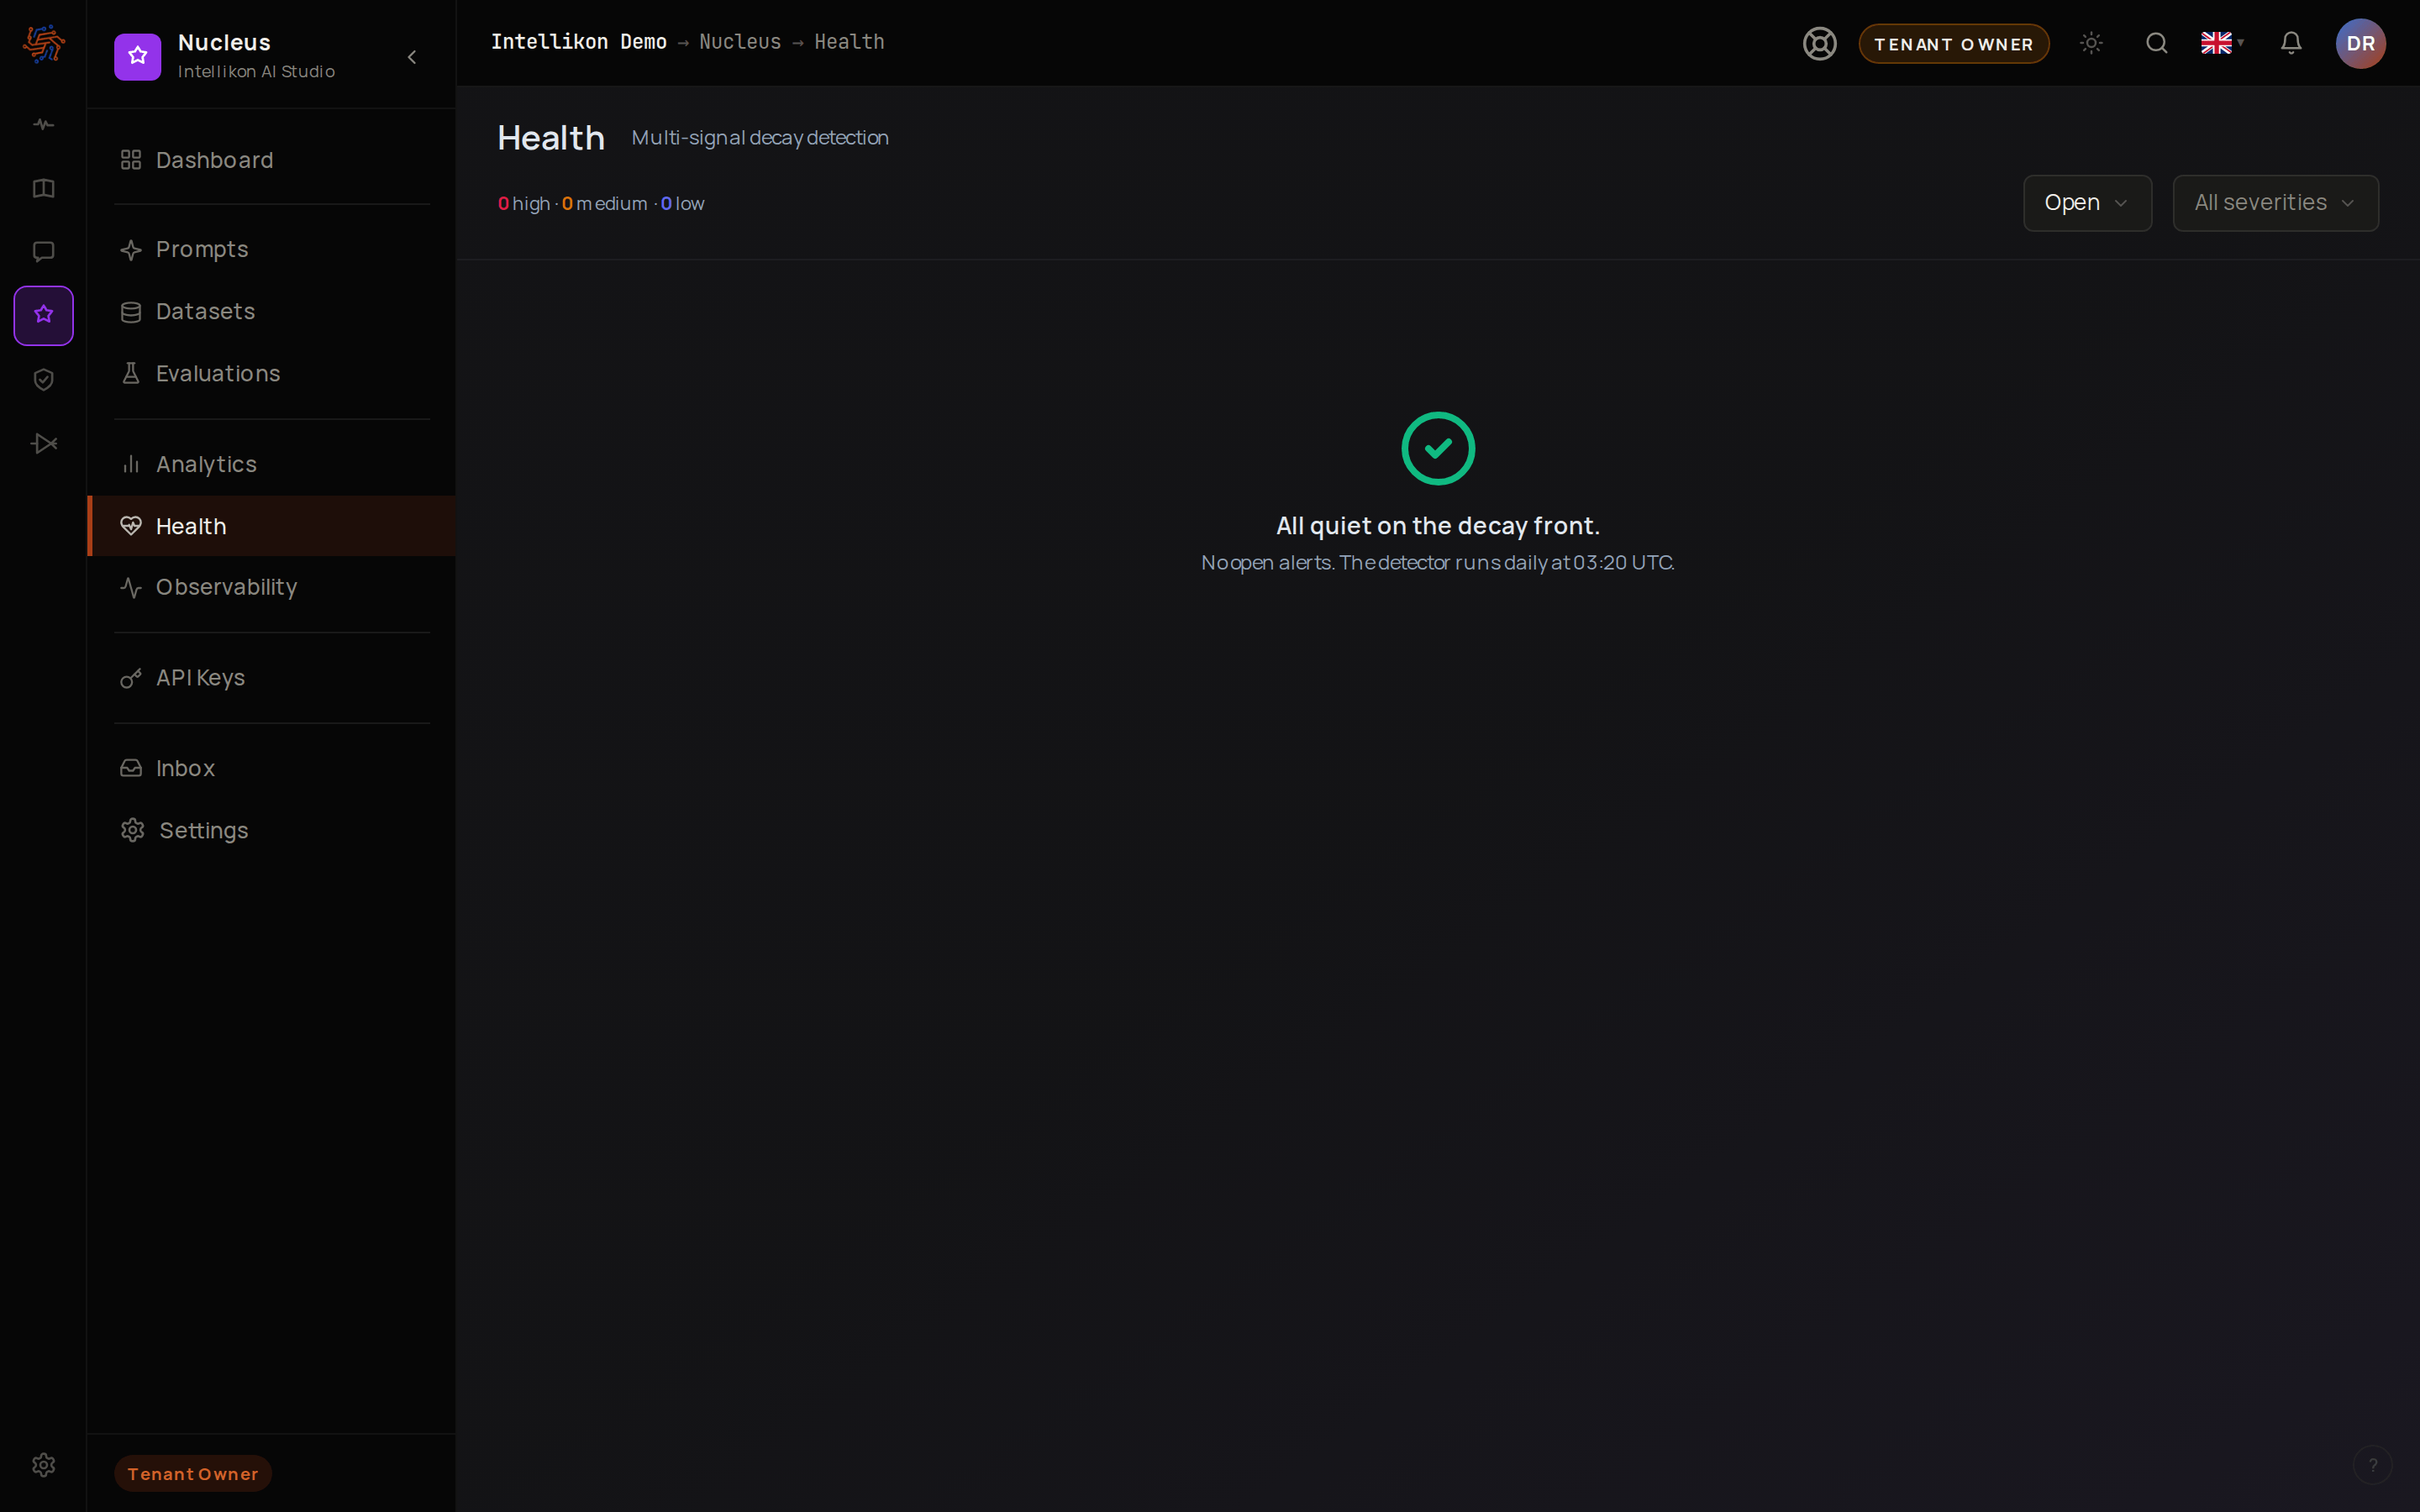The image size is (2420, 1512).
Task: Open Settings in the sidebar
Action: pos(271,830)
